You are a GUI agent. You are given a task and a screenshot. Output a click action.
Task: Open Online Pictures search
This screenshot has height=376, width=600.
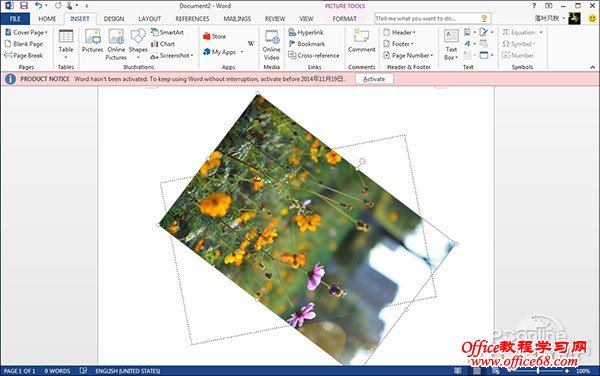click(x=116, y=44)
